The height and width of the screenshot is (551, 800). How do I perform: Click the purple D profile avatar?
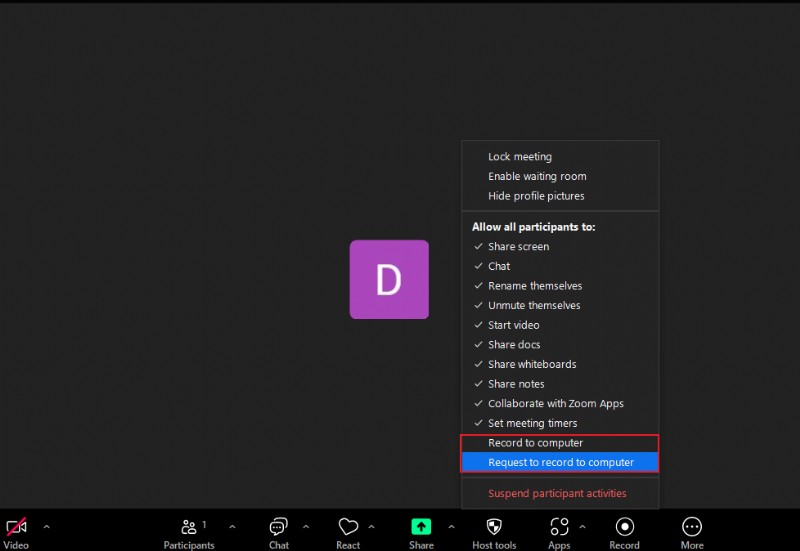pos(389,280)
